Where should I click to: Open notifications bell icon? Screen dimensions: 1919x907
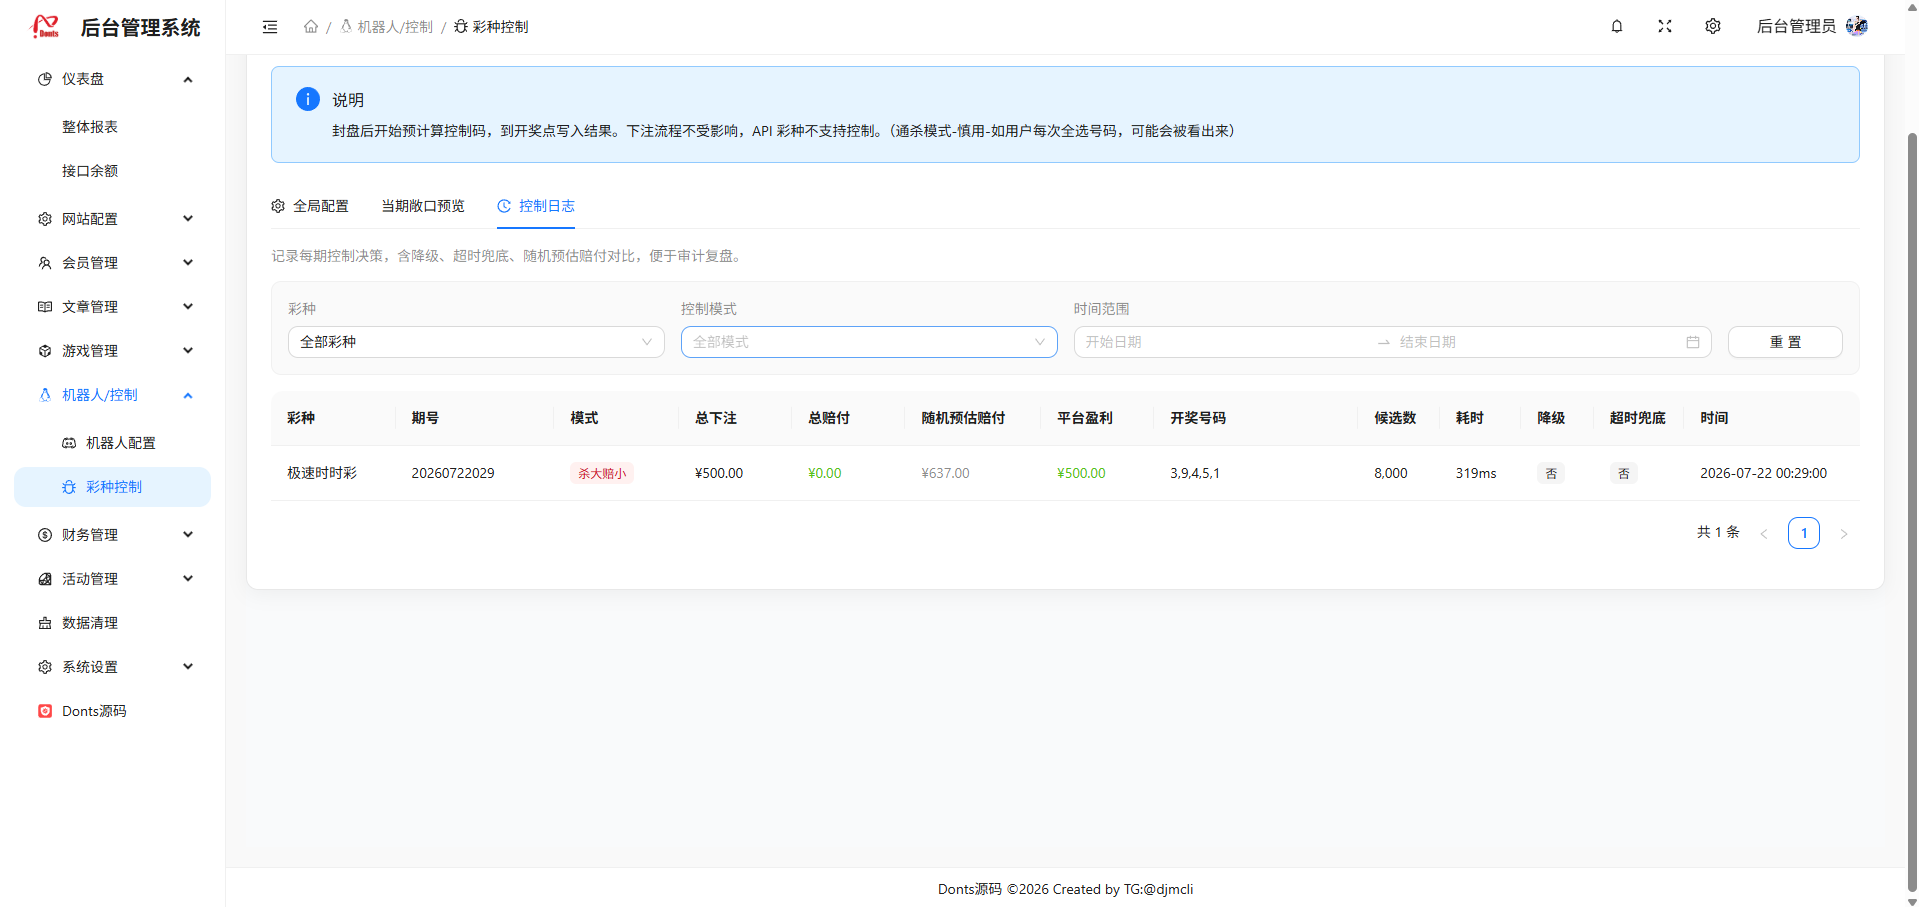pos(1617,26)
